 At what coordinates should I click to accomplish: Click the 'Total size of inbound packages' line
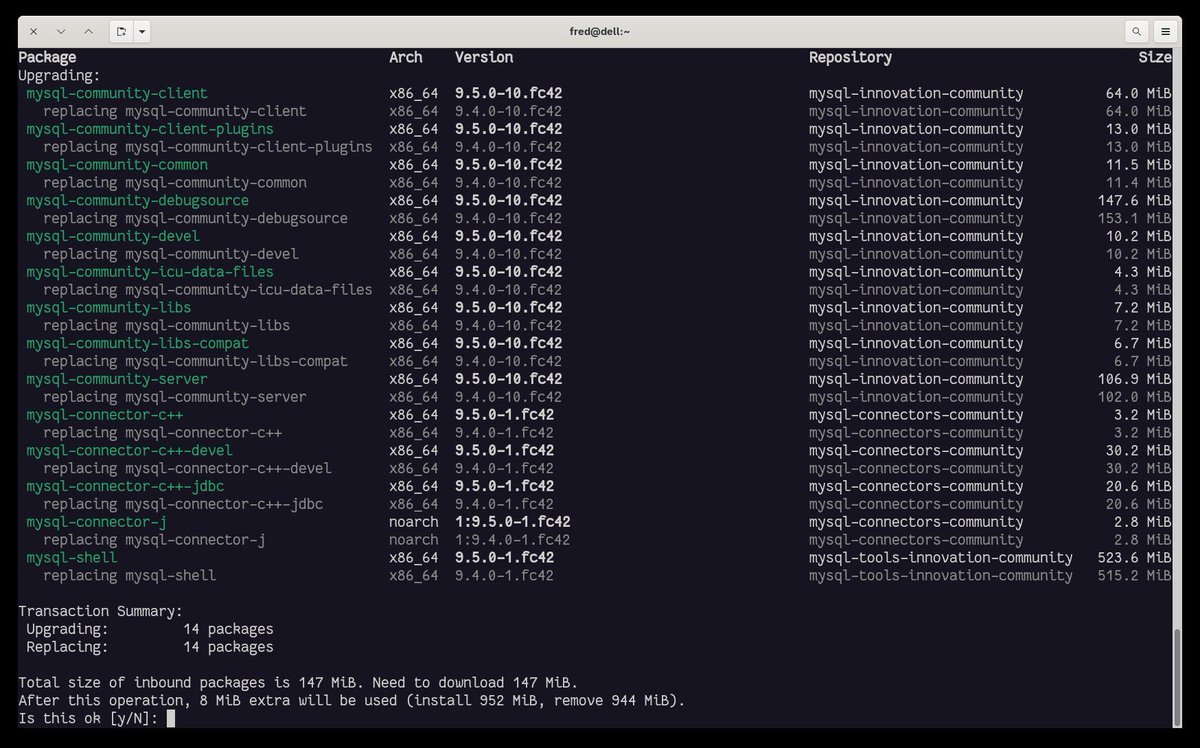coord(298,683)
